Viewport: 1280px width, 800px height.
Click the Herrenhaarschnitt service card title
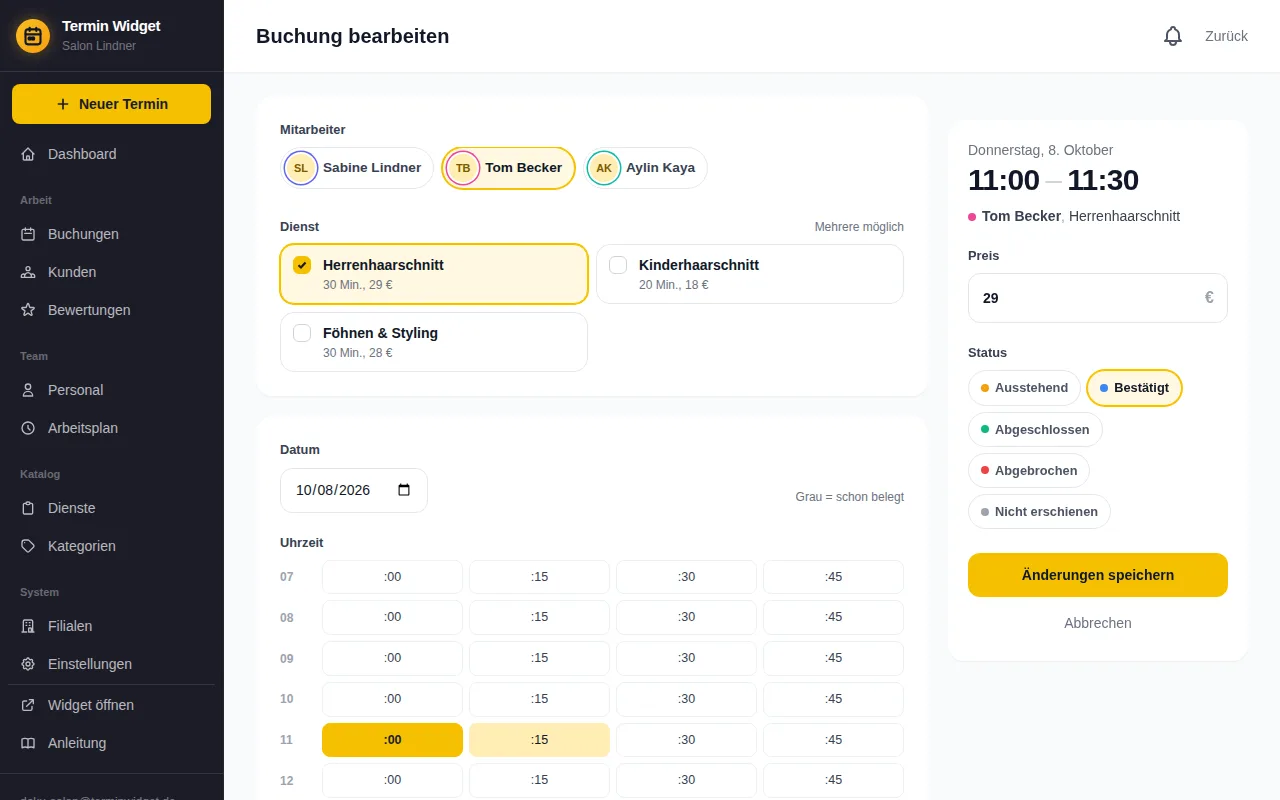383,265
